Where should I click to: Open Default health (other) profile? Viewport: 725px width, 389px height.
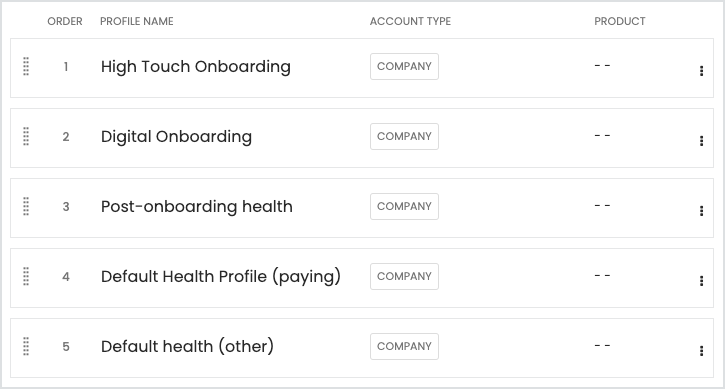187,346
